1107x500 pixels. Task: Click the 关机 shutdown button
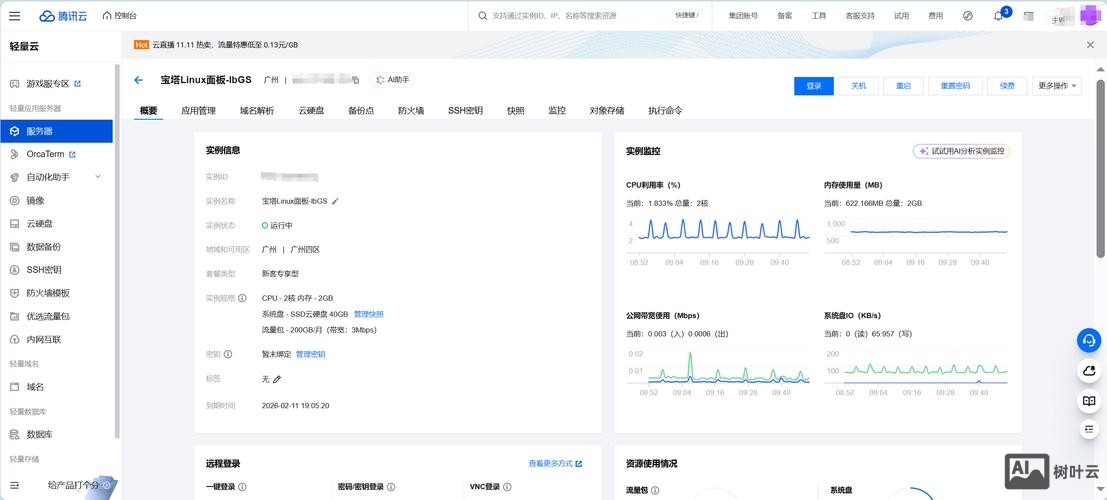pos(858,86)
